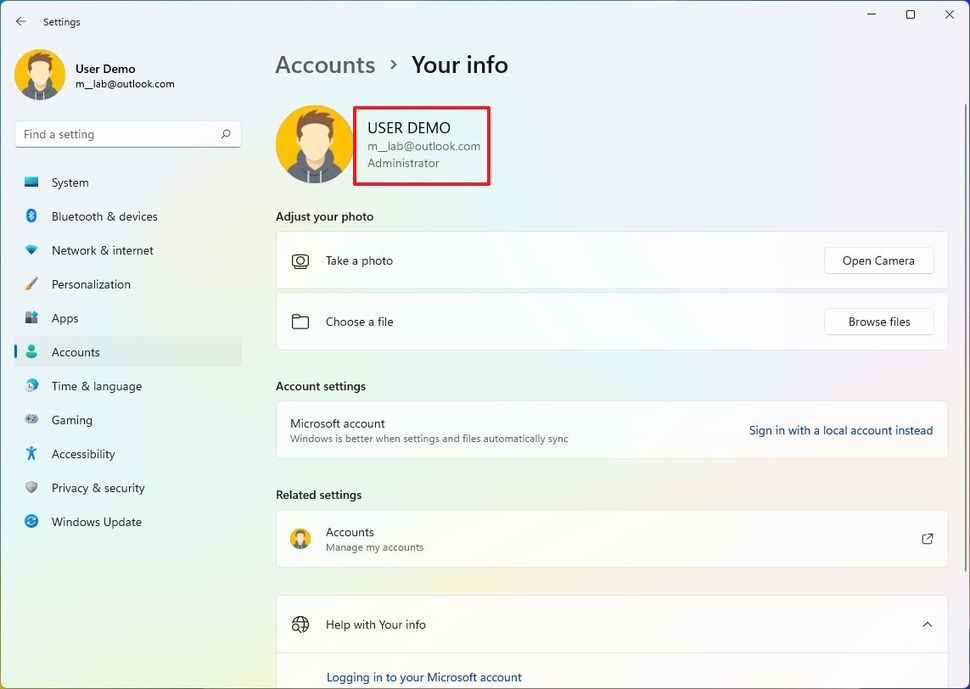Open Network & internet wifi icon
The height and width of the screenshot is (689, 970).
pos(32,251)
